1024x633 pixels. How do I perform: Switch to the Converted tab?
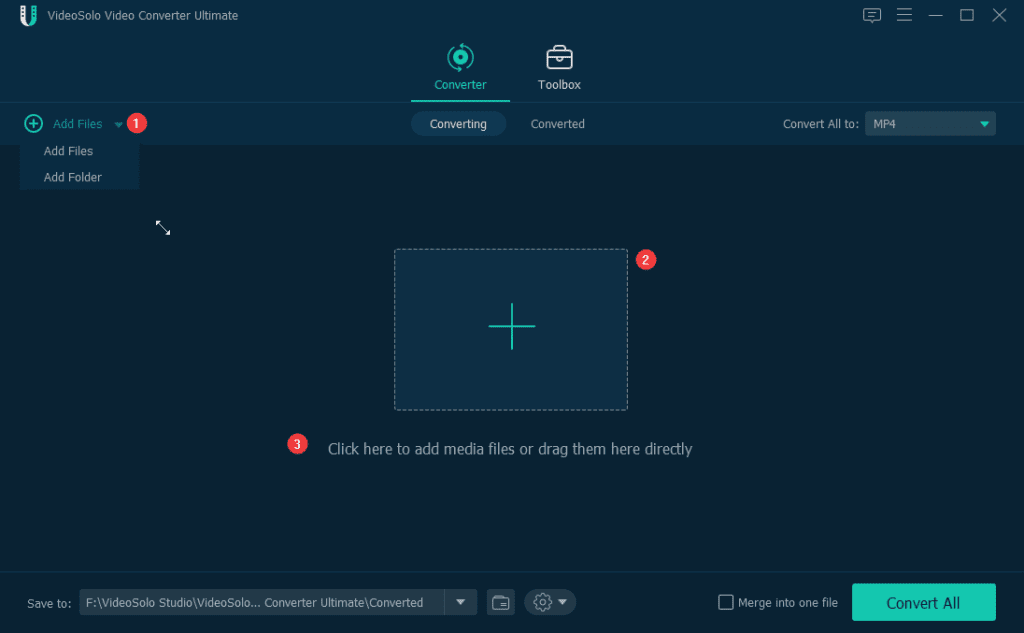(557, 124)
